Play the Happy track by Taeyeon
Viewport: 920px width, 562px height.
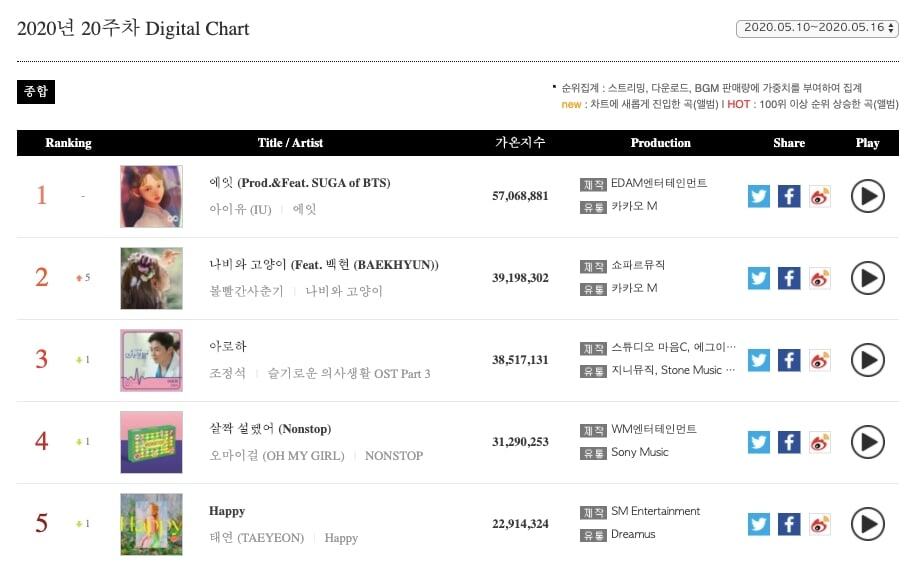point(867,523)
